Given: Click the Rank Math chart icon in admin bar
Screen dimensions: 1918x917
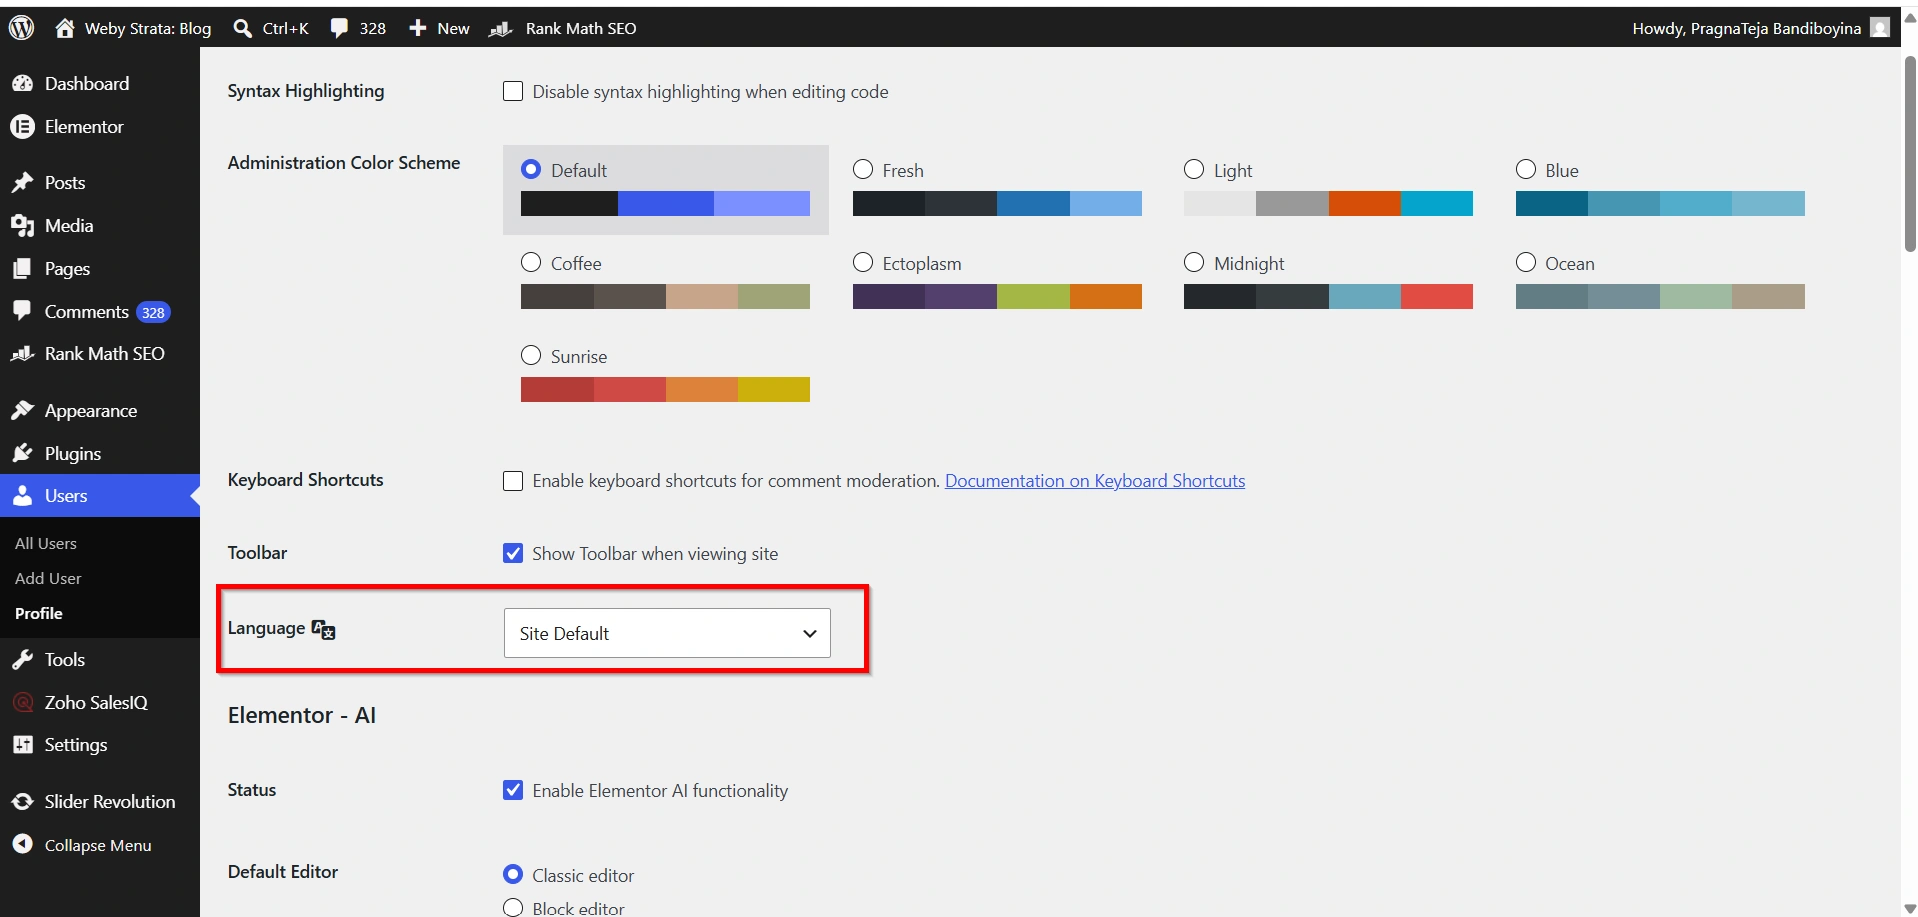Looking at the screenshot, I should point(501,29).
